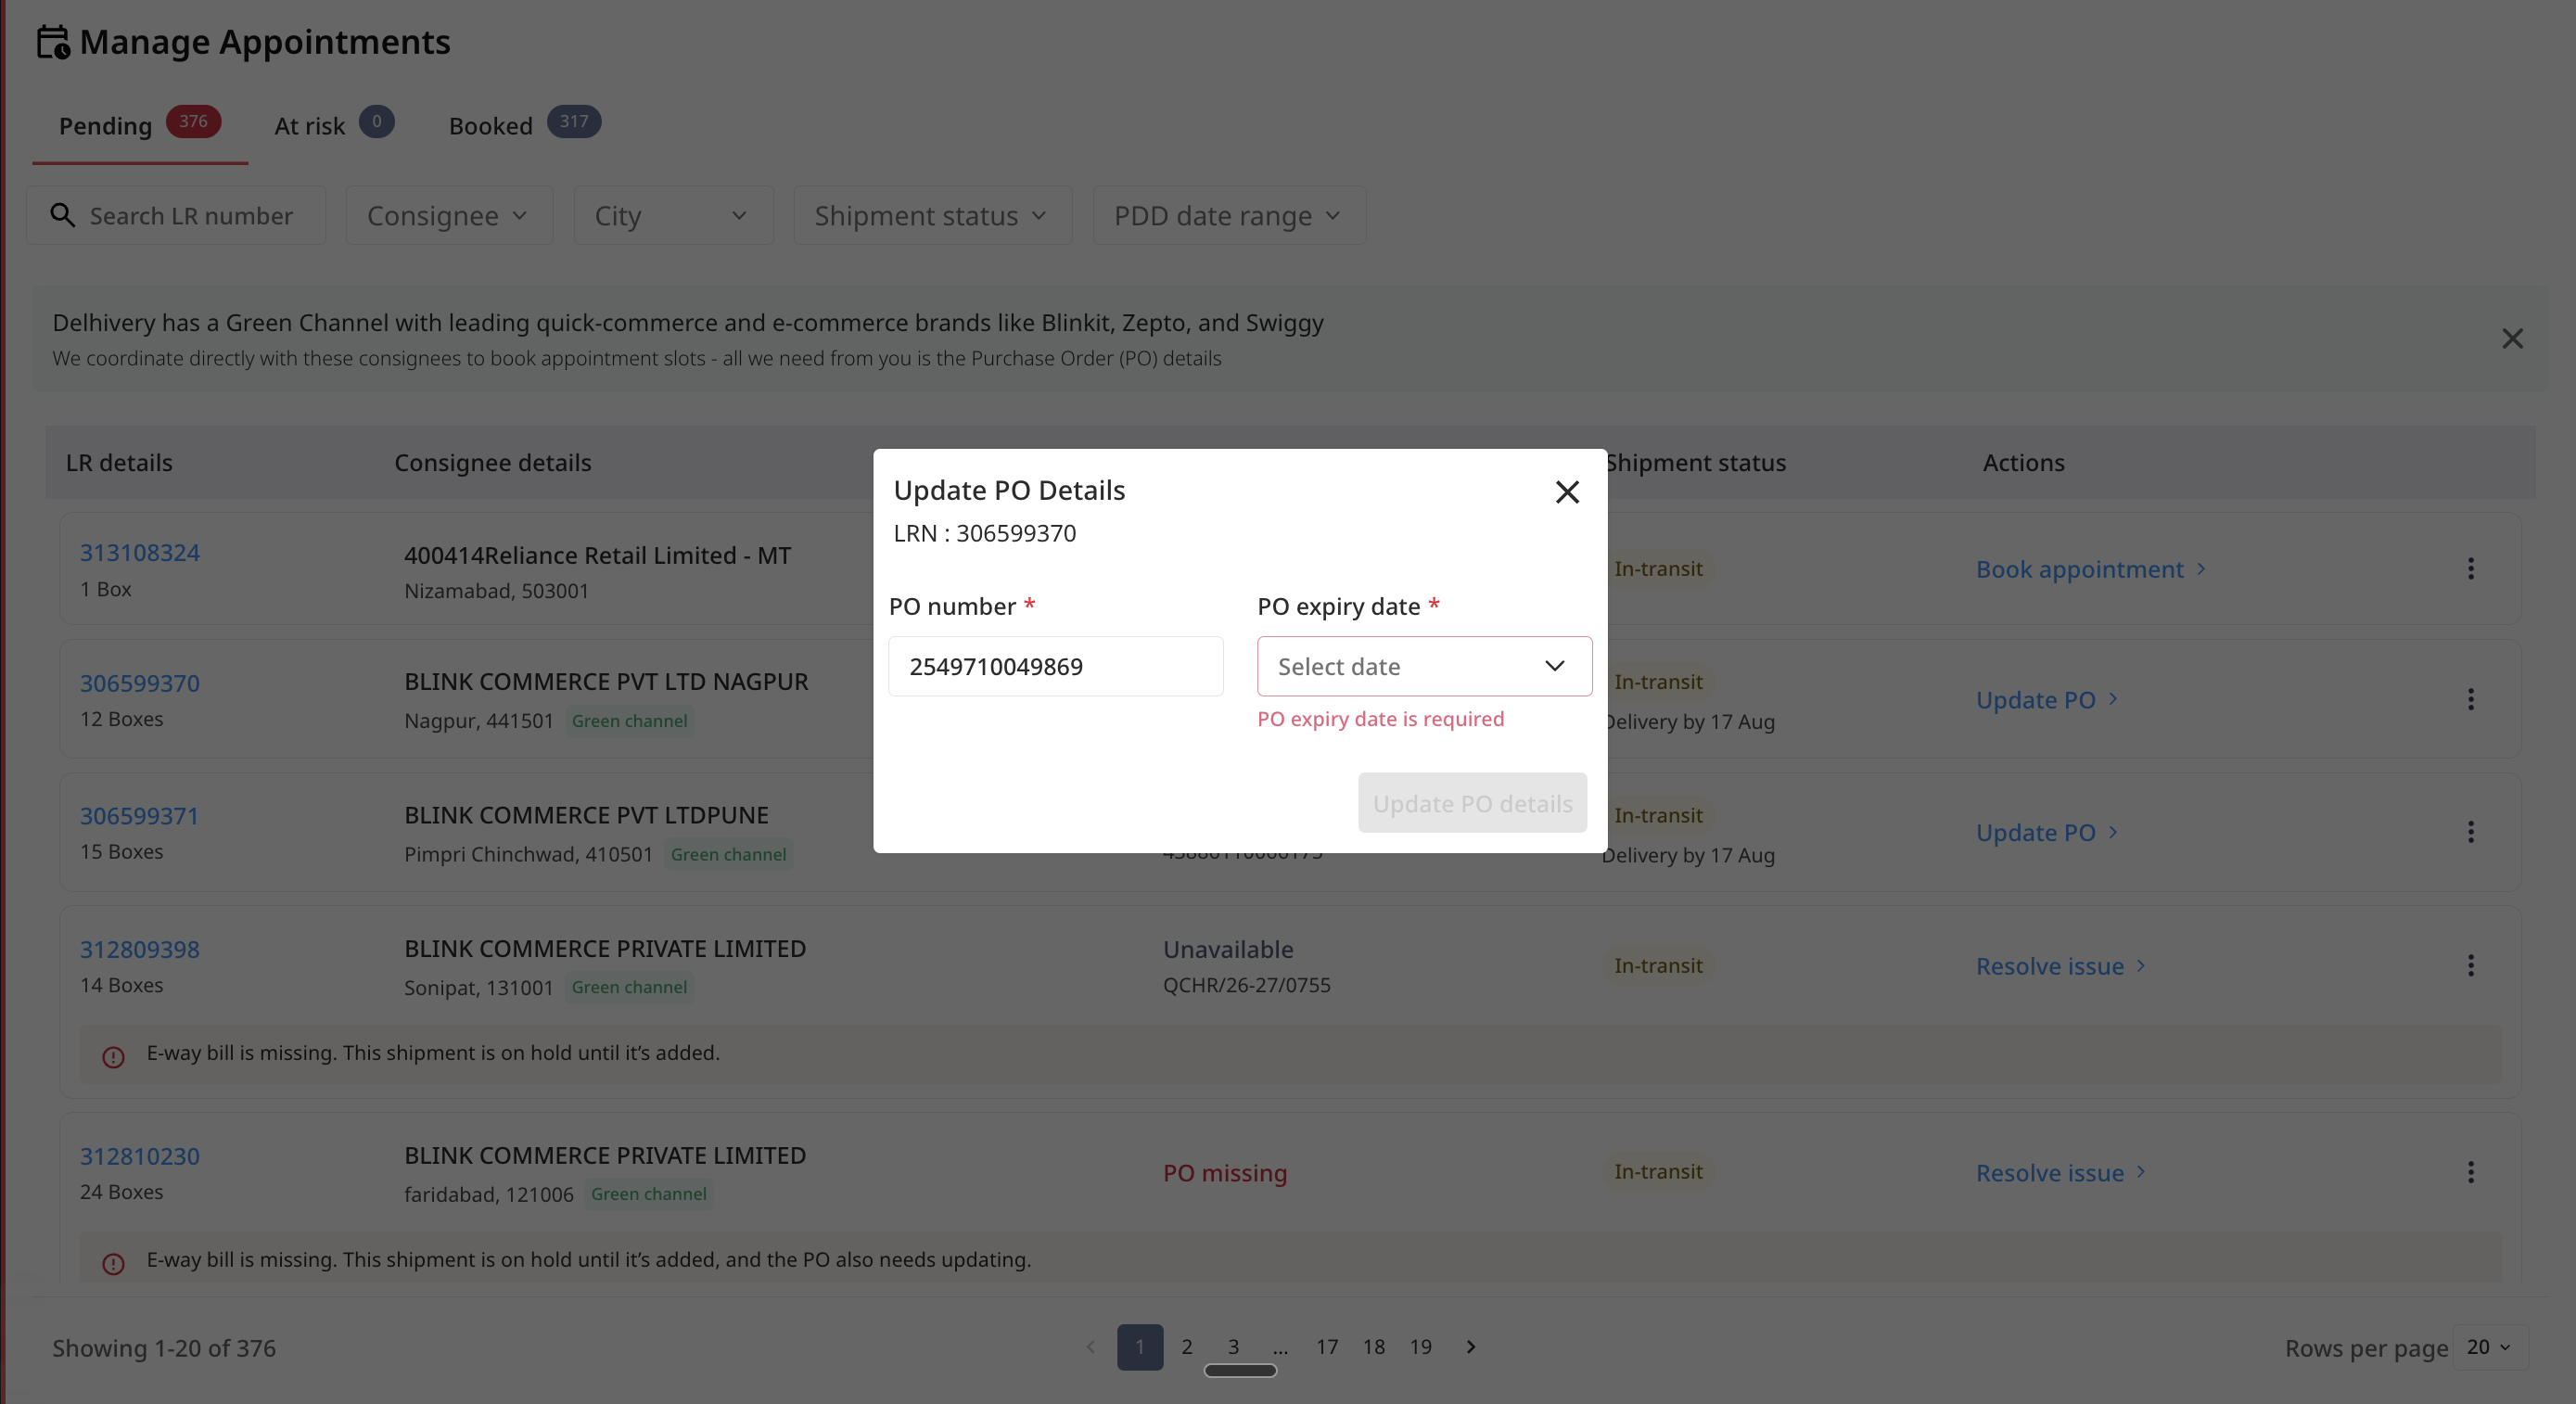Click Book appointment for LR 313108324
This screenshot has width=2576, height=1404.
pyautogui.click(x=2091, y=569)
